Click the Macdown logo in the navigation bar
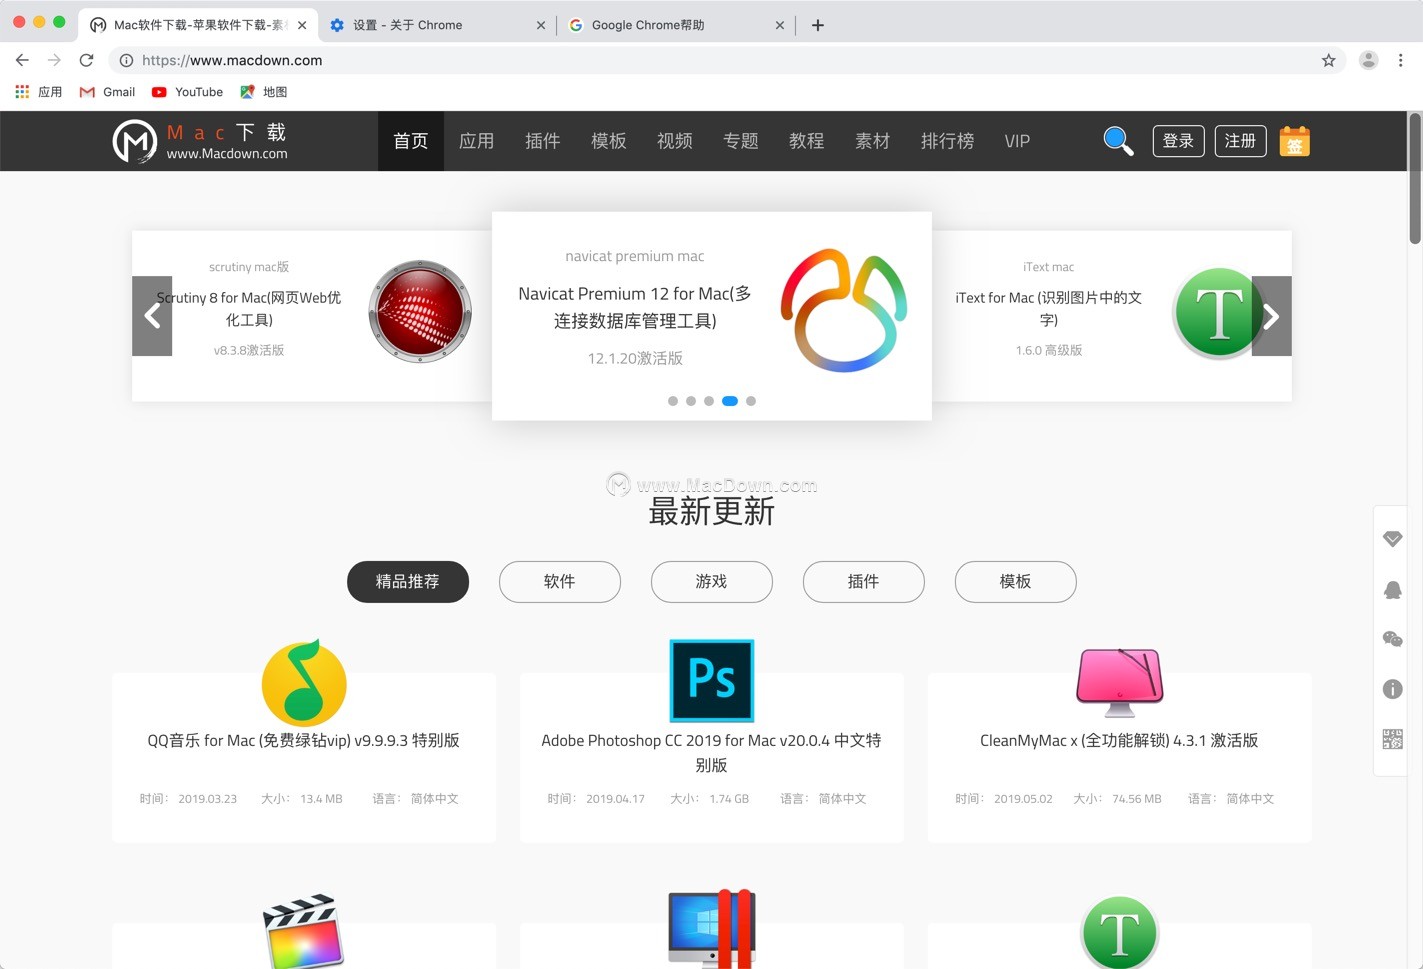This screenshot has height=969, width=1423. point(198,140)
